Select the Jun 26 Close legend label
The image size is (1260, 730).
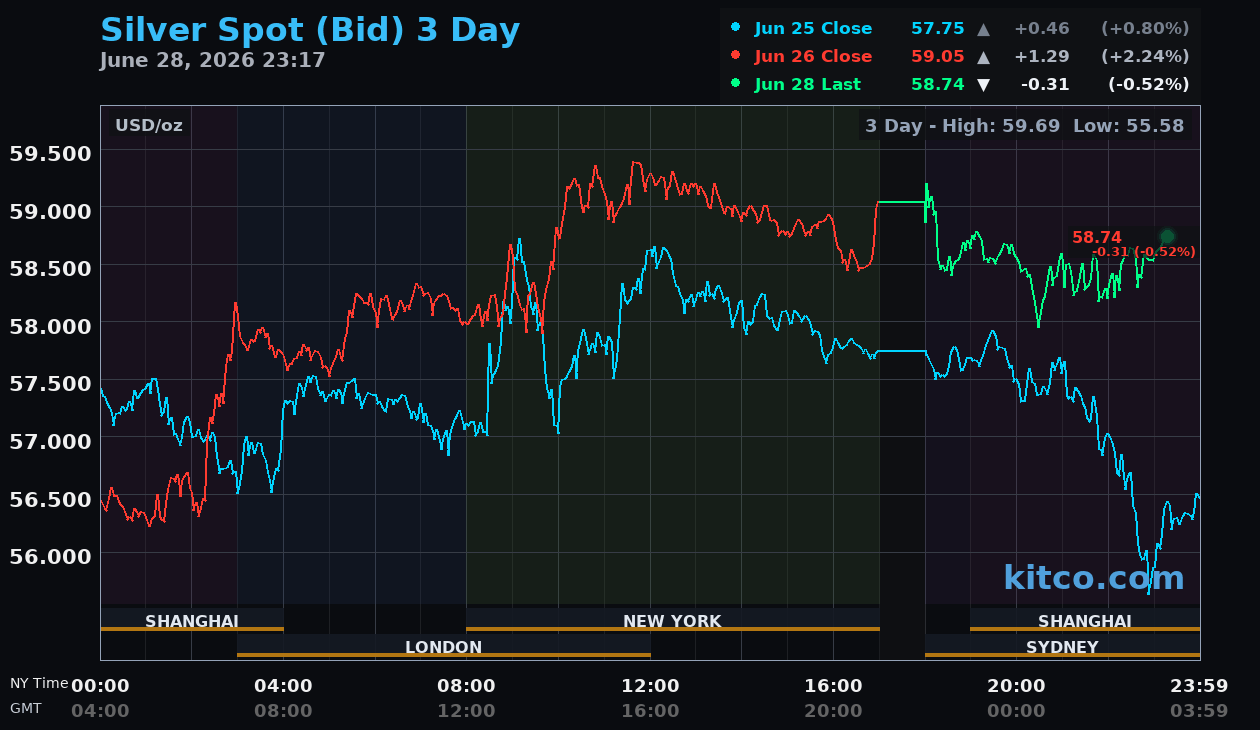(813, 57)
